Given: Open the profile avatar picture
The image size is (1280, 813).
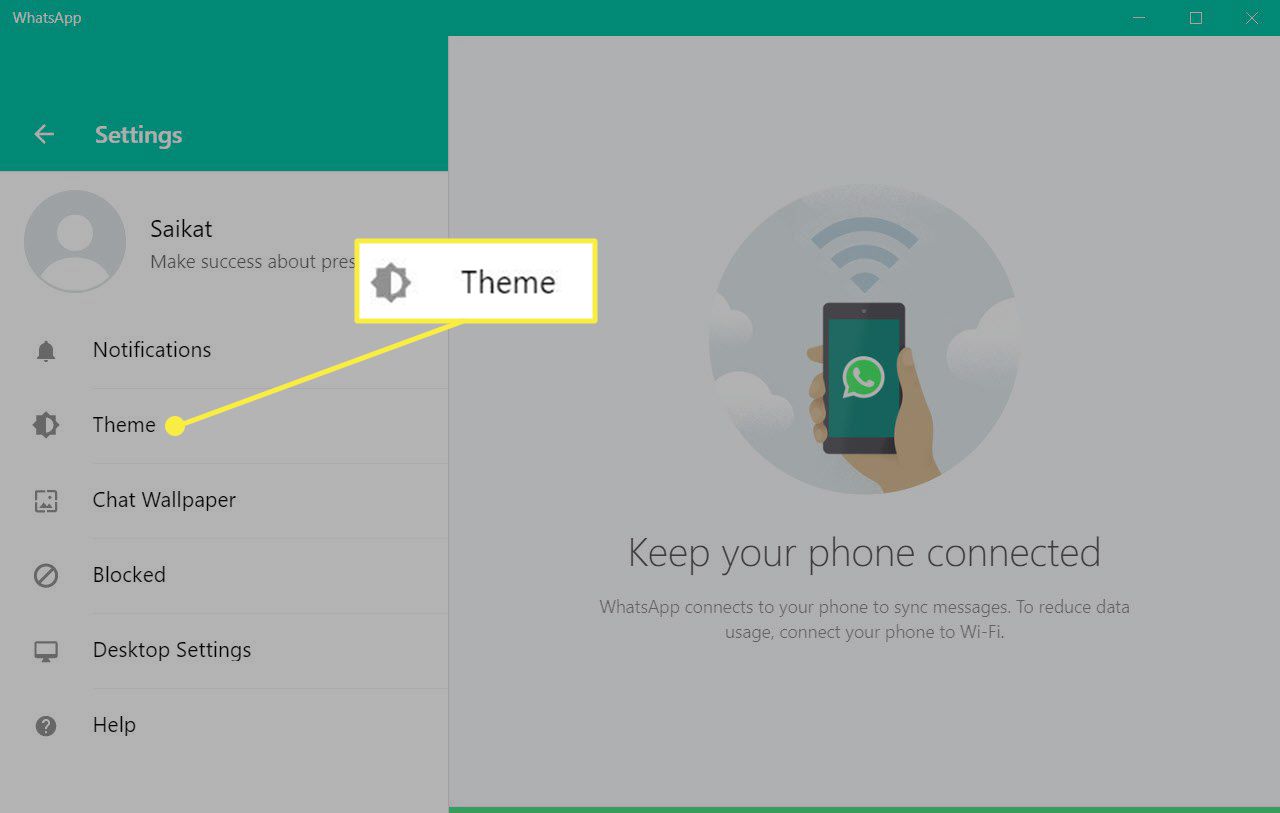Looking at the screenshot, I should coord(75,241).
